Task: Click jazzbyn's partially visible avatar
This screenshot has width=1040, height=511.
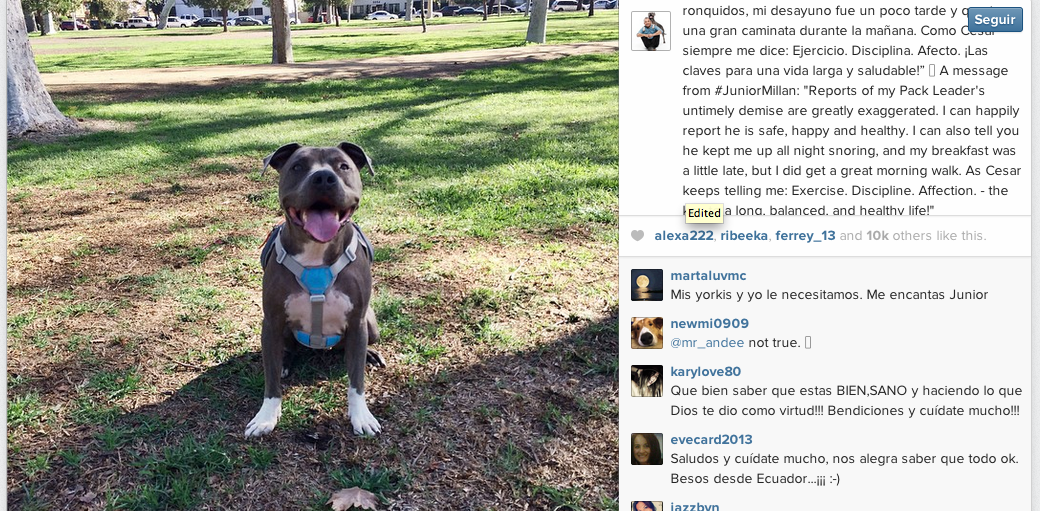Action: click(647, 506)
